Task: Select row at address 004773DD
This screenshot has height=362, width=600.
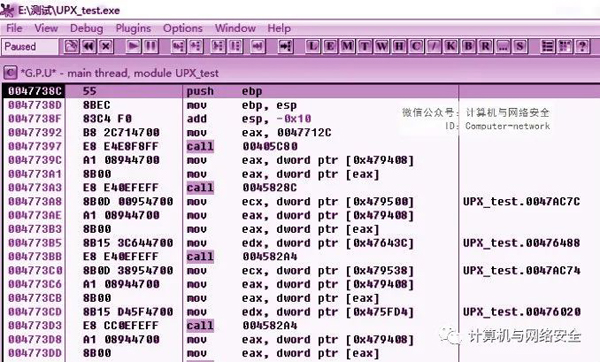Action: (x=300, y=353)
